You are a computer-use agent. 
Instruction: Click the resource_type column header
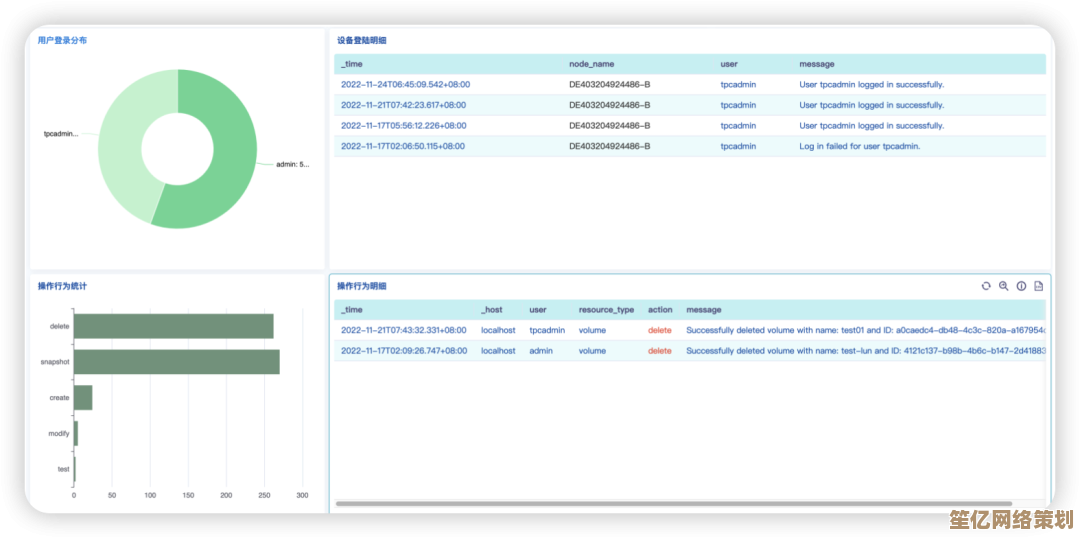coord(606,310)
